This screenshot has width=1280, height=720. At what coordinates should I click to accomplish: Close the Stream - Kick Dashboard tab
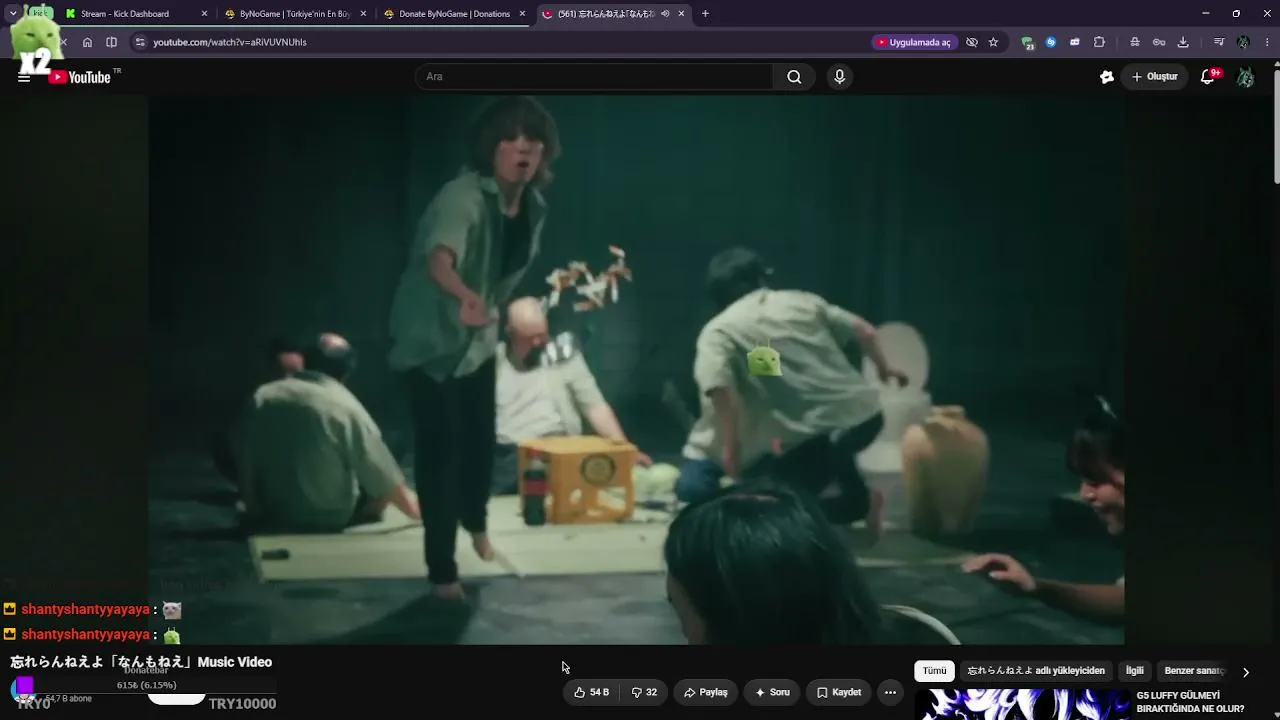[205, 14]
